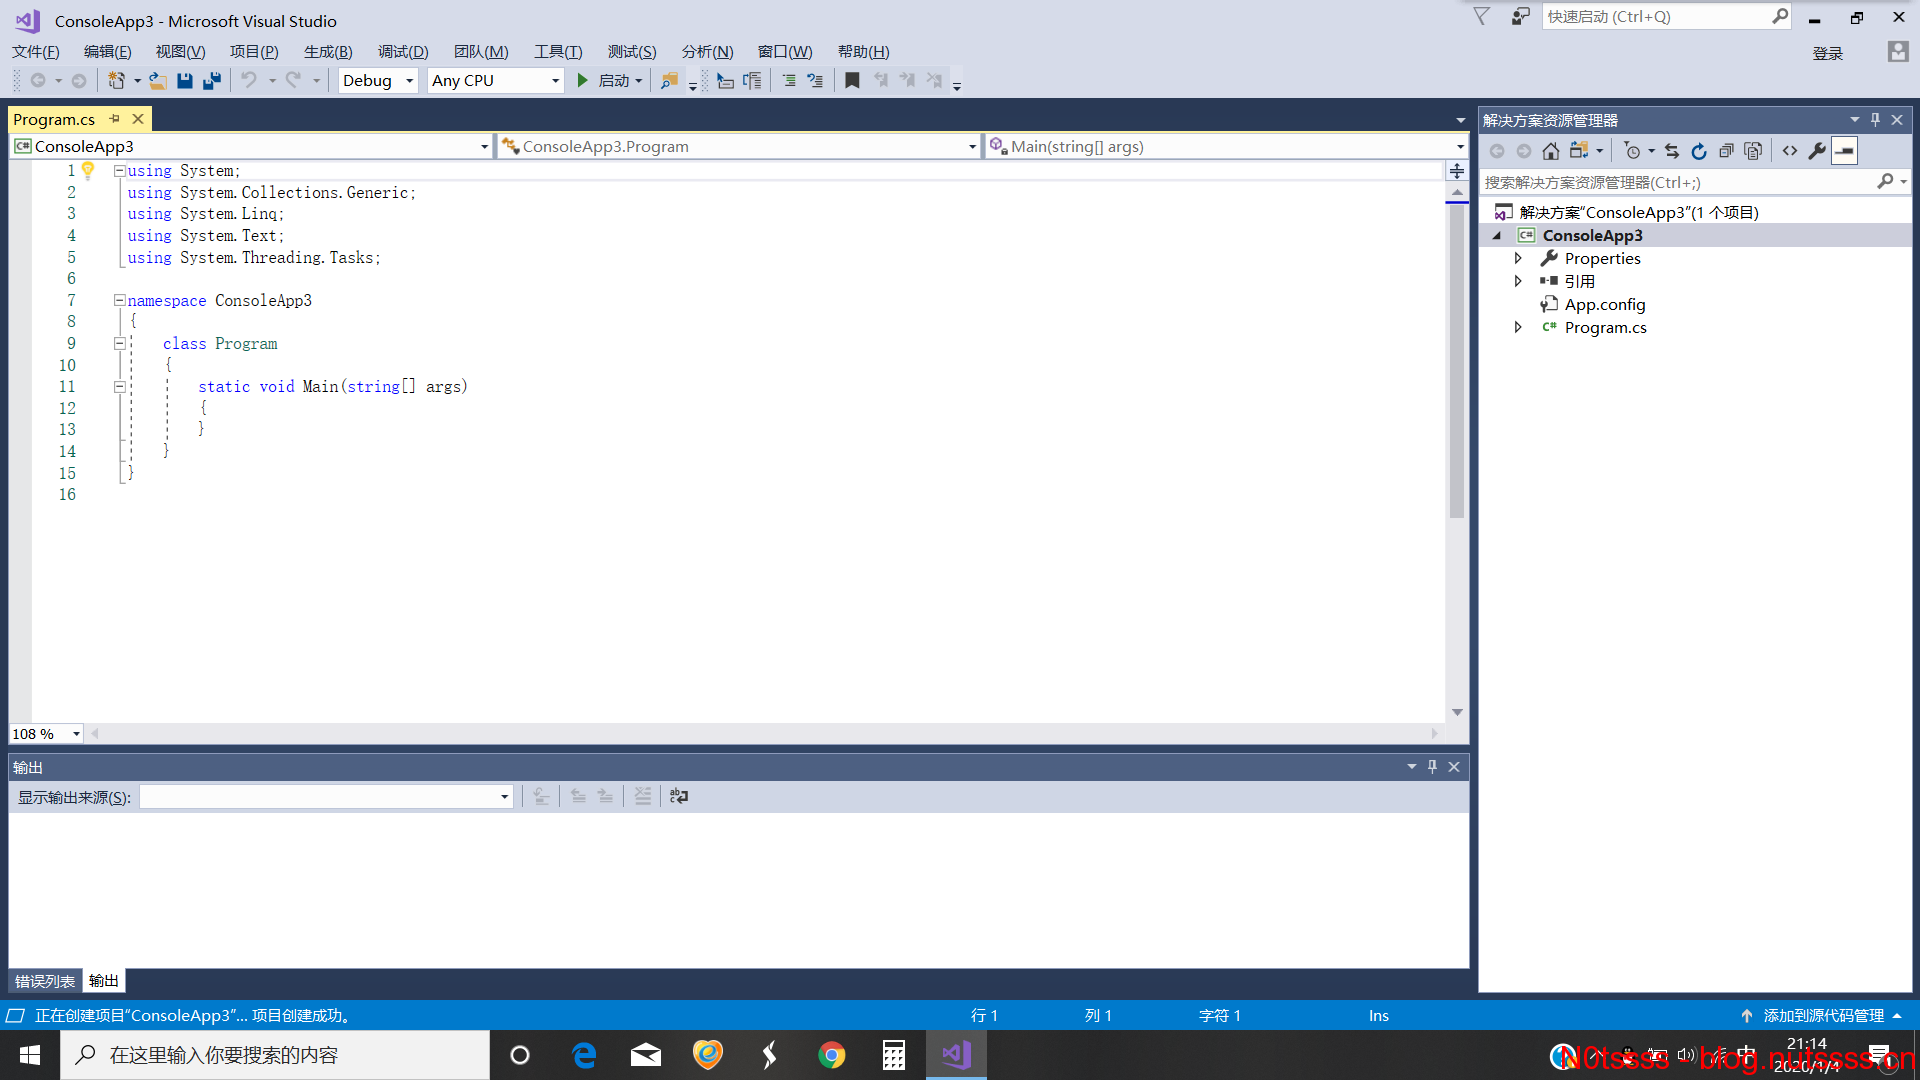Open the 编辑(E) Edit menu
1920x1080 pixels.
pyautogui.click(x=108, y=52)
